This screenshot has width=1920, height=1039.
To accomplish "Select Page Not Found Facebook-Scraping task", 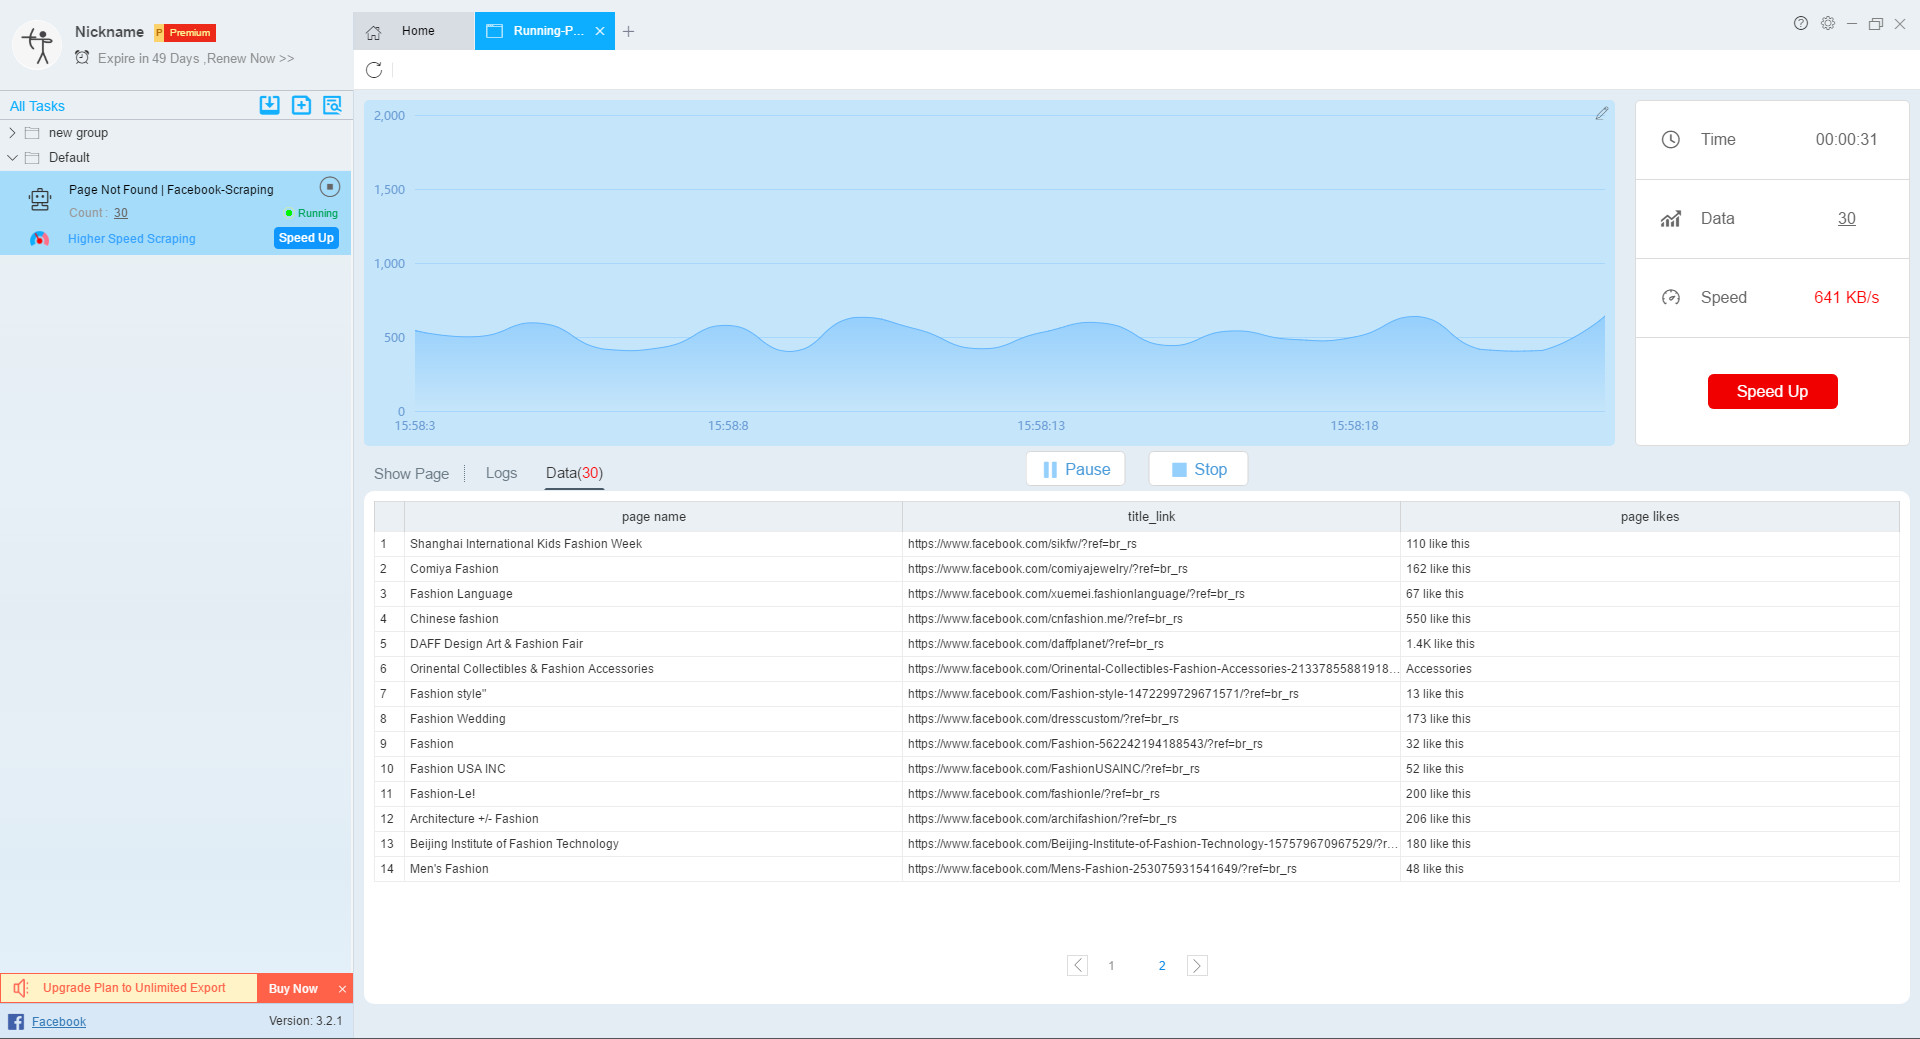I will pos(175,212).
